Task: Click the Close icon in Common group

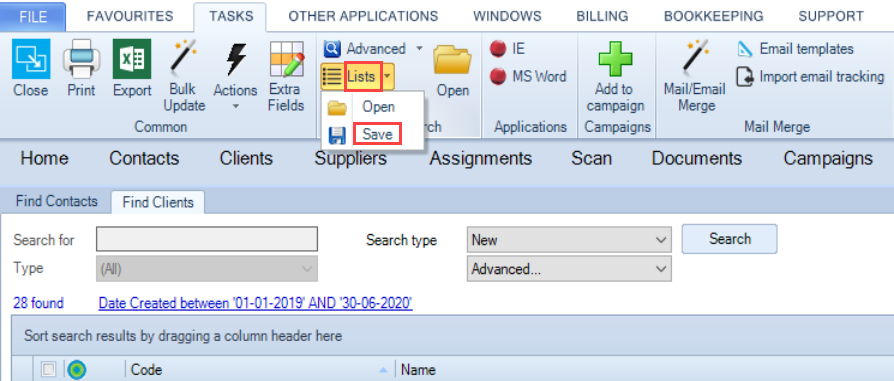Action: (31, 59)
